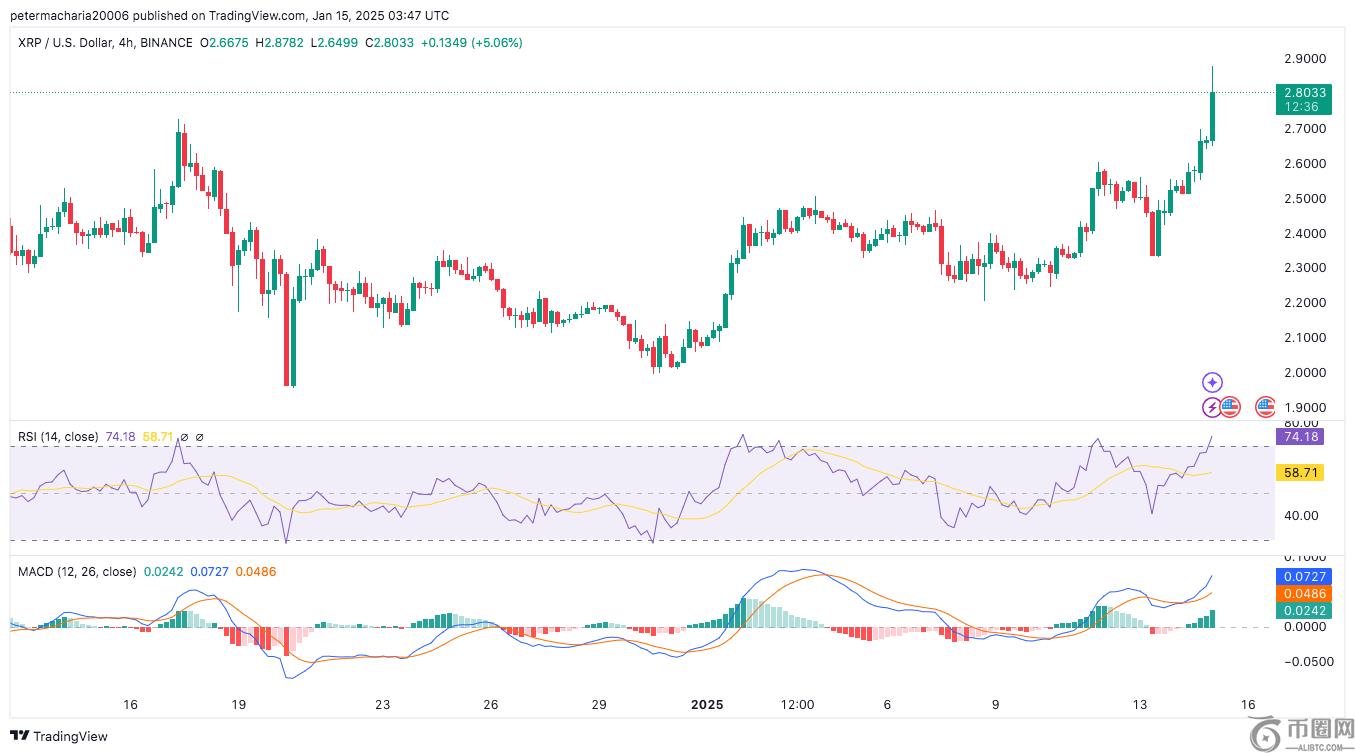Click the RSI (14, close) indicator label
The image size is (1355, 753).
tap(58, 437)
